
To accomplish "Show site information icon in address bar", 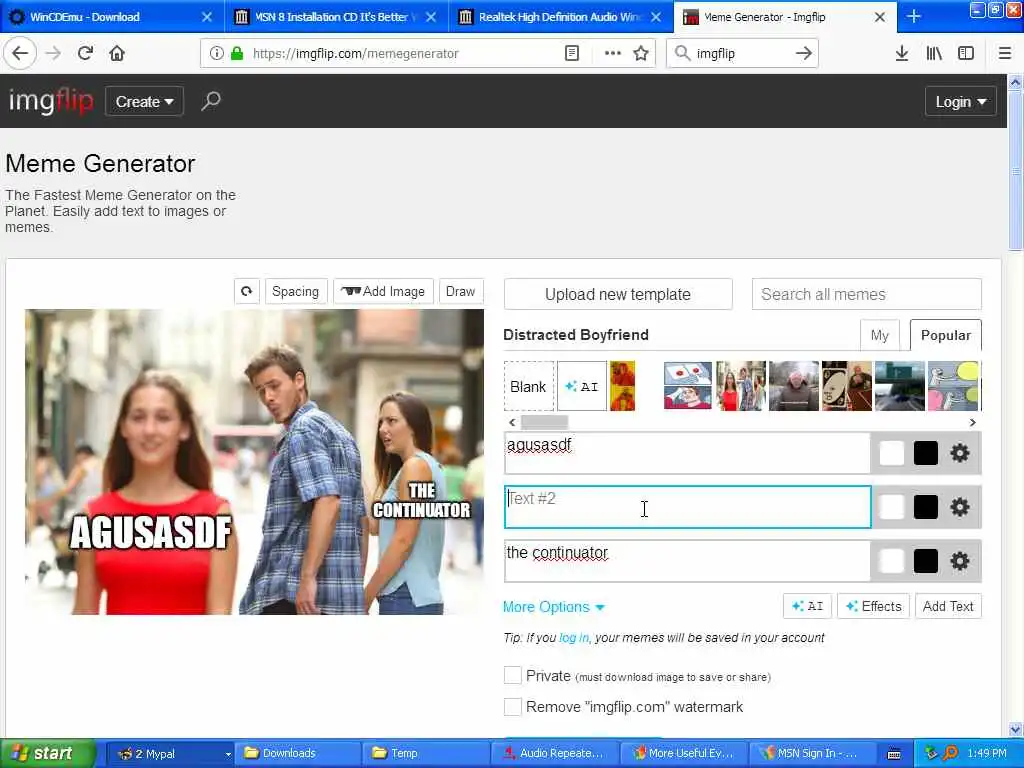I will click(216, 53).
